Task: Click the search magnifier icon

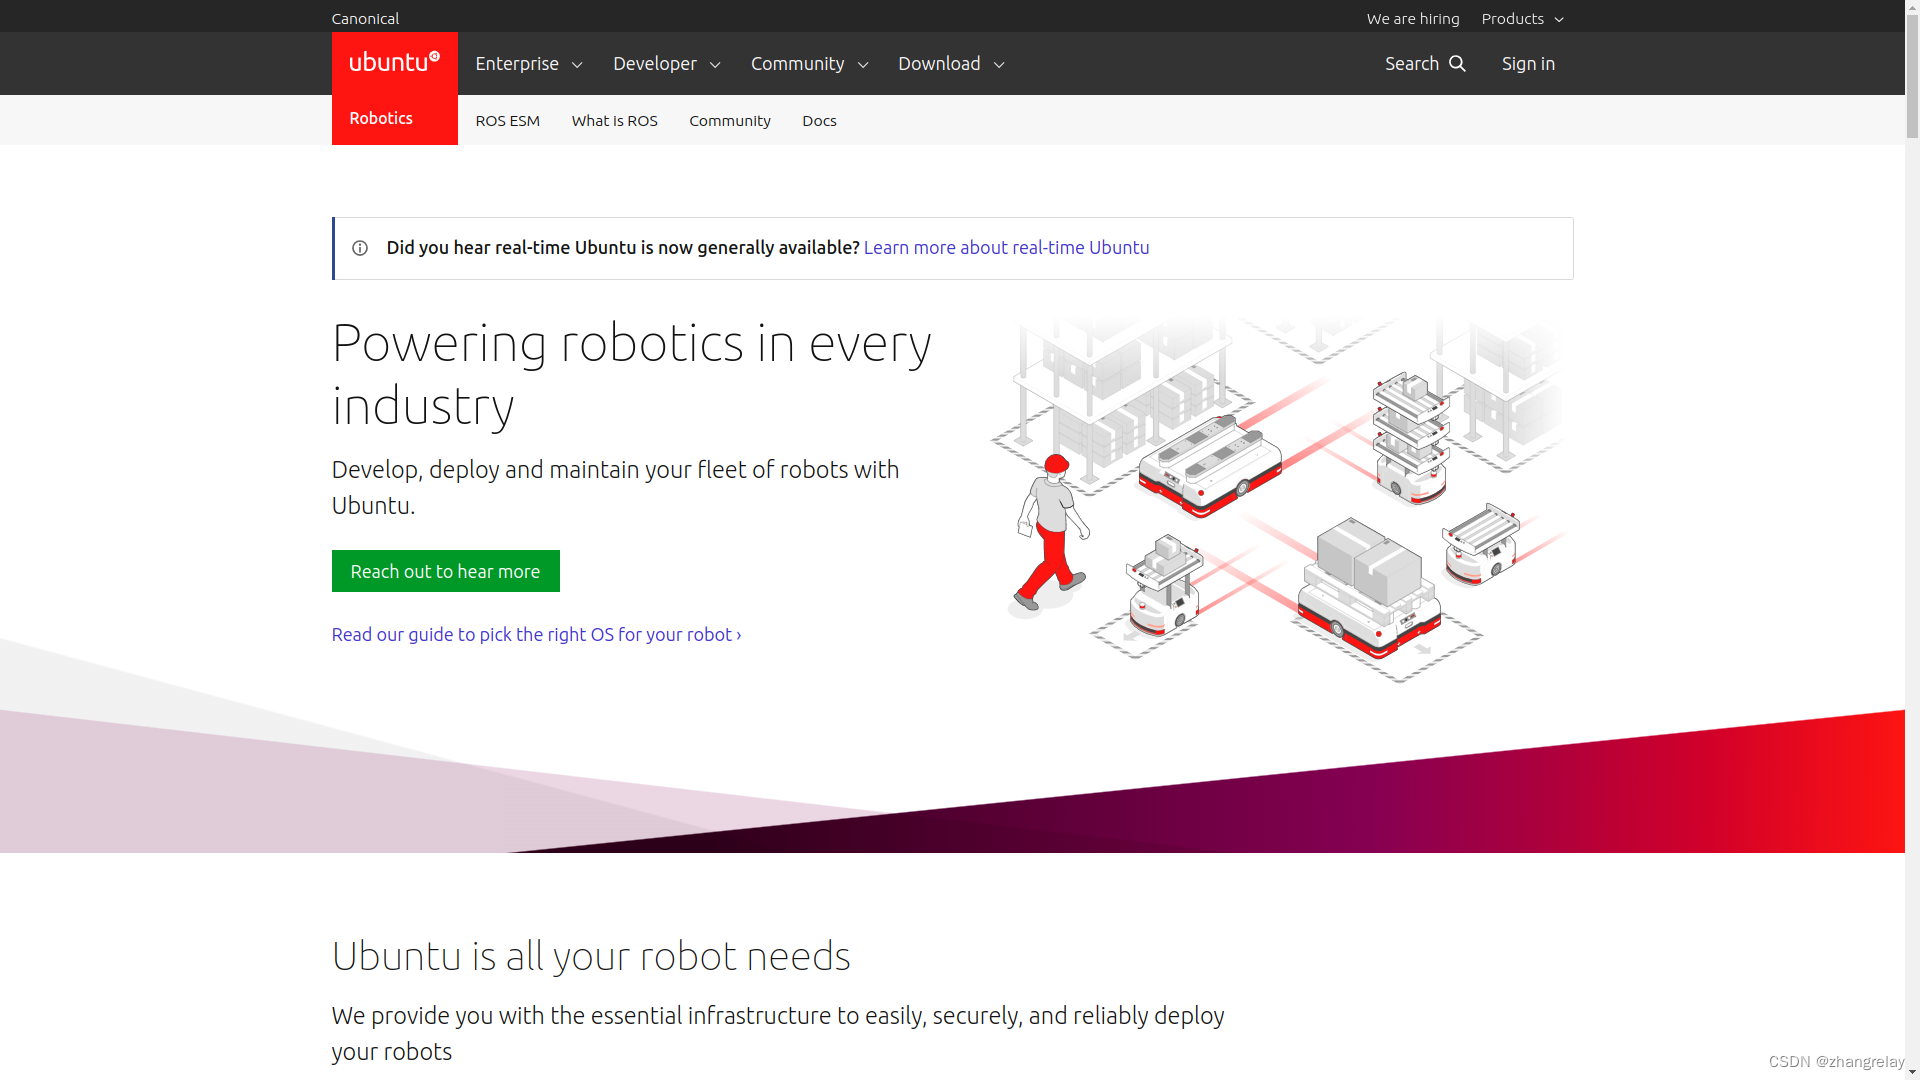Action: 1457,64
